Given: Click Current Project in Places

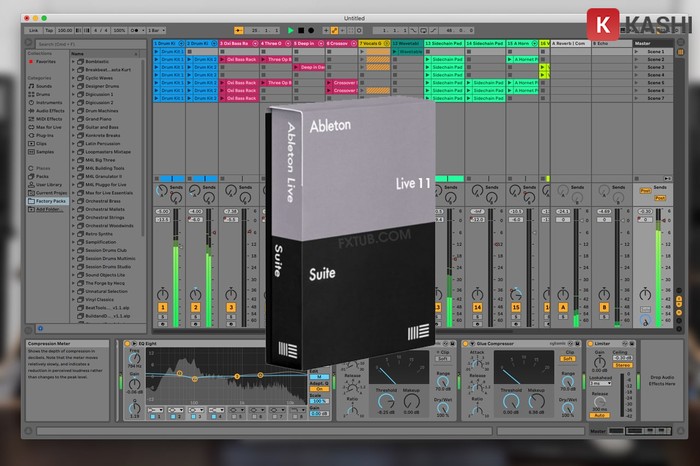Looking at the screenshot, I should (48, 193).
